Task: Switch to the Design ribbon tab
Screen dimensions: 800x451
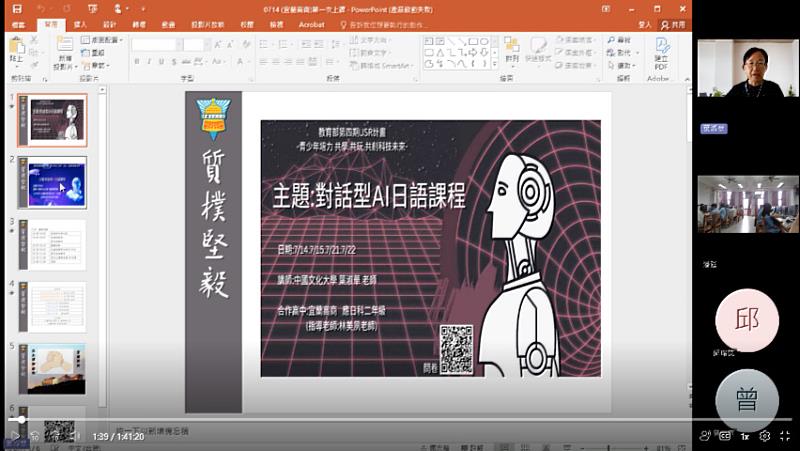Action: (110, 24)
